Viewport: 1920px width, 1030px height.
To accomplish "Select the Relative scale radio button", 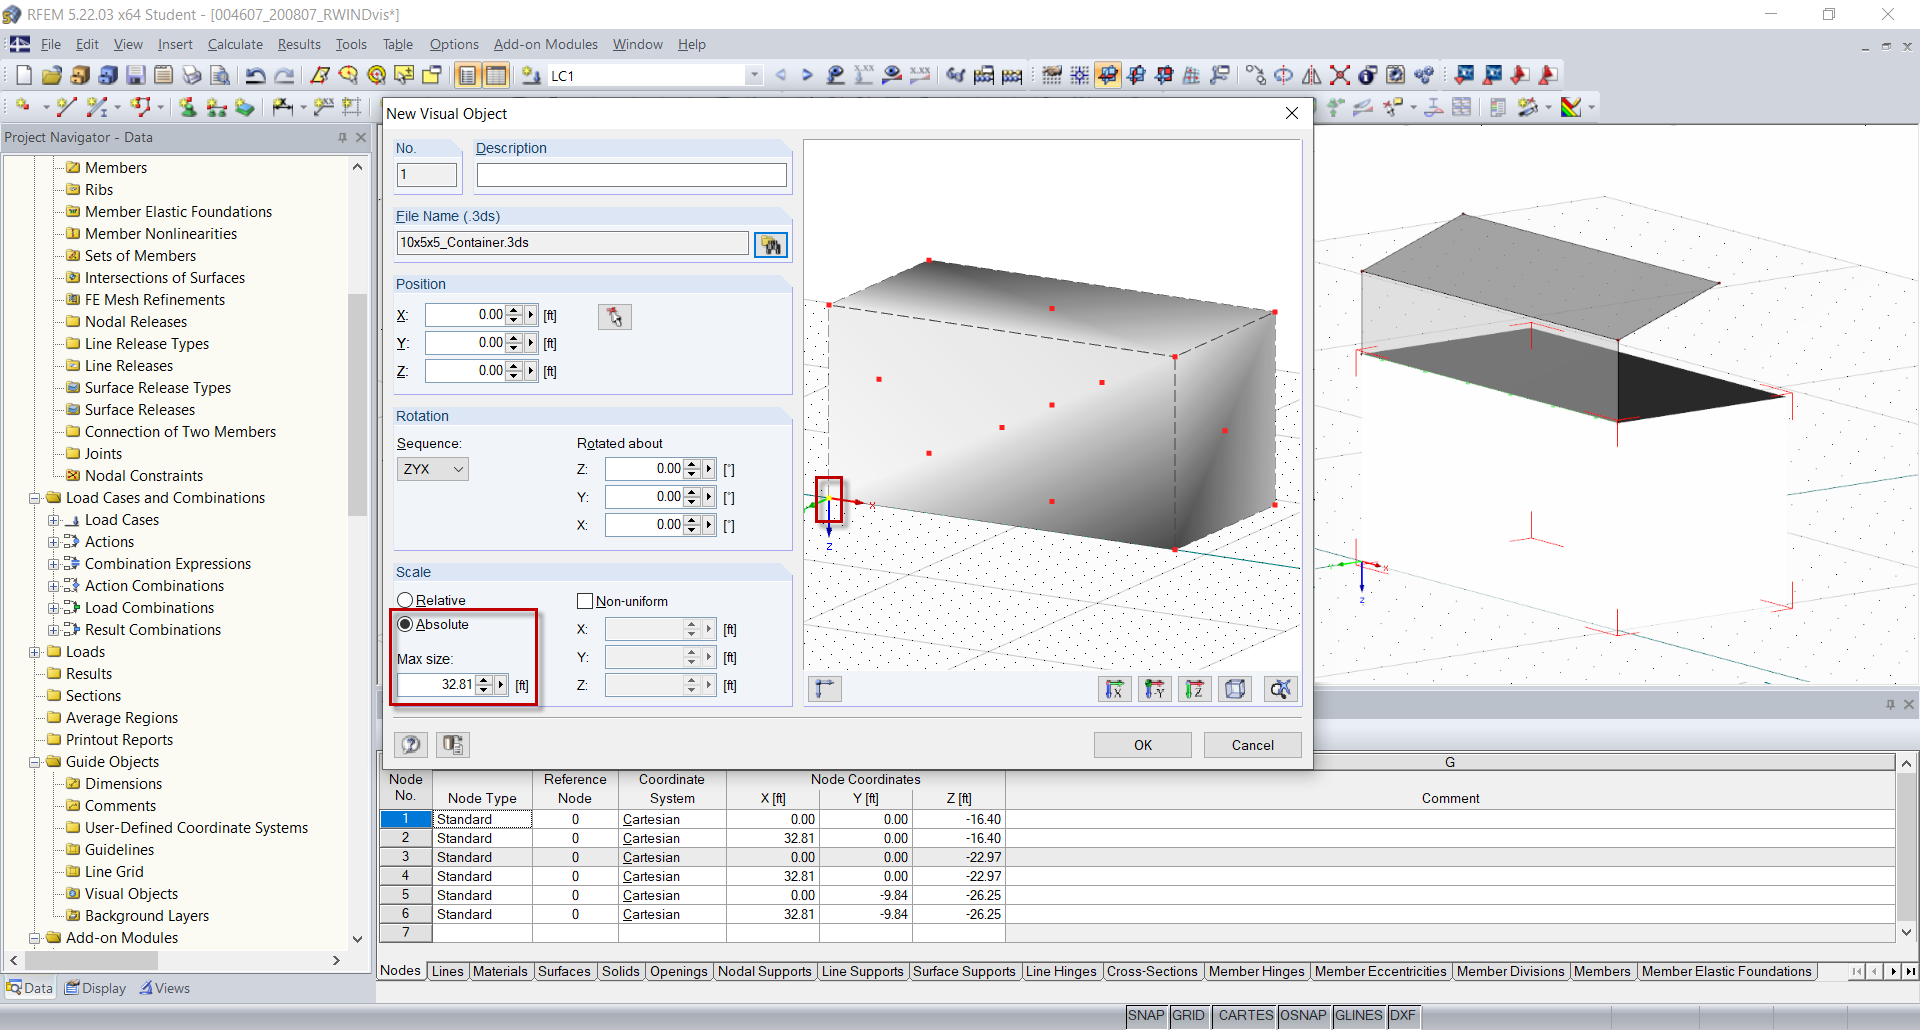I will tap(405, 599).
